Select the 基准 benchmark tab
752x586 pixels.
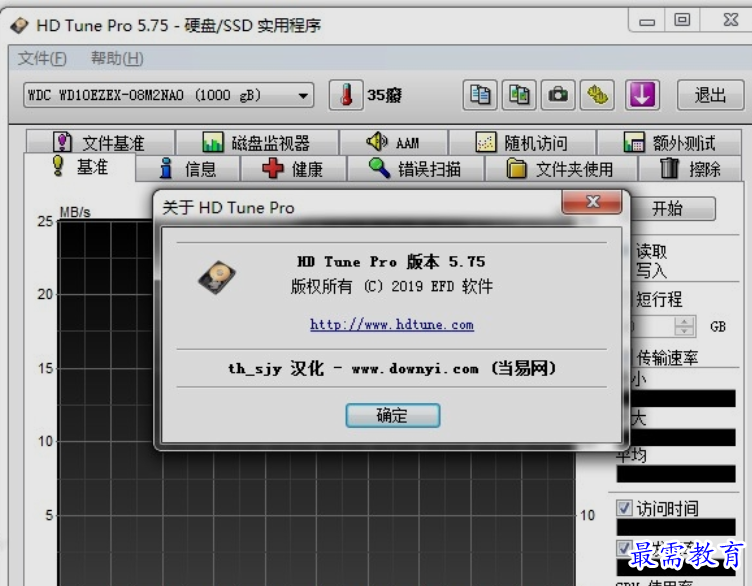80,167
